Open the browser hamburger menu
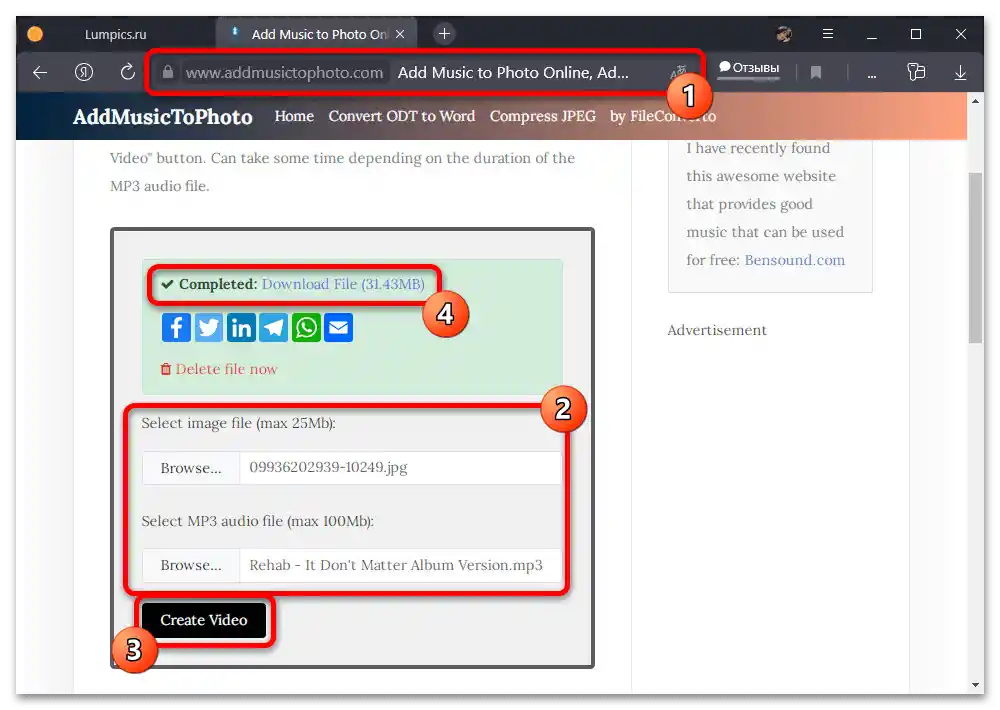 827,34
